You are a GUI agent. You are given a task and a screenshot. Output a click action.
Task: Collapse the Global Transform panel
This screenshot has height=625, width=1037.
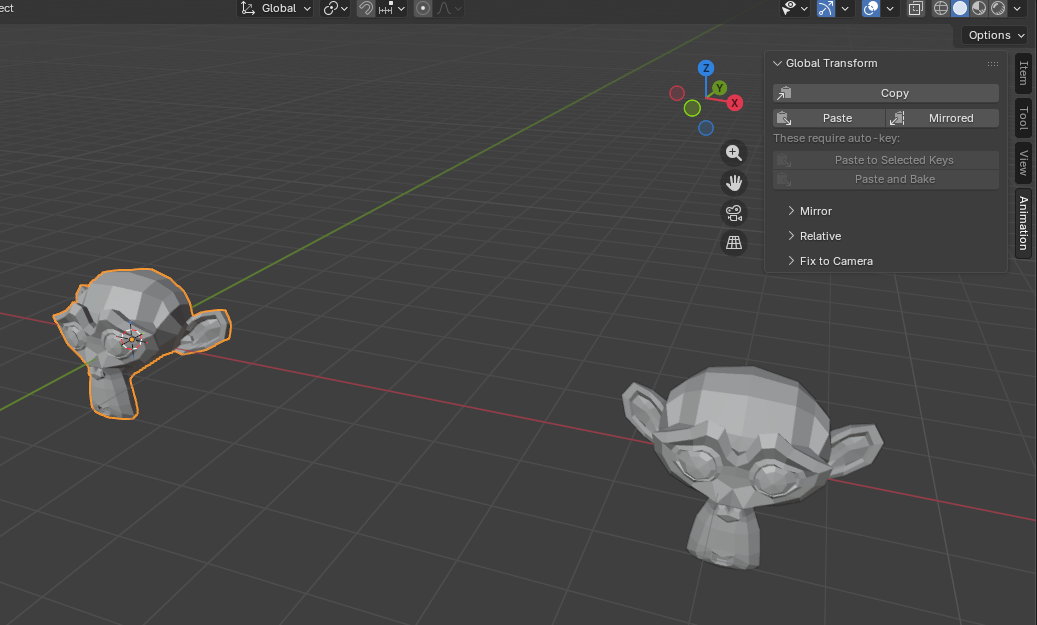(778, 63)
